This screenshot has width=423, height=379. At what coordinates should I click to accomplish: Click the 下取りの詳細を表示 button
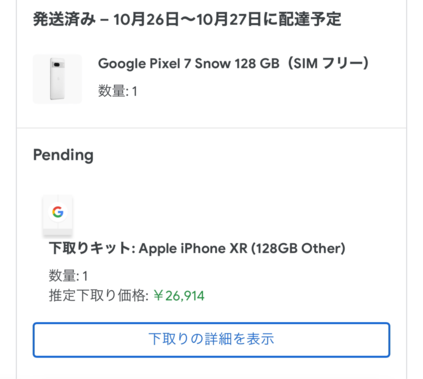[x=211, y=340]
